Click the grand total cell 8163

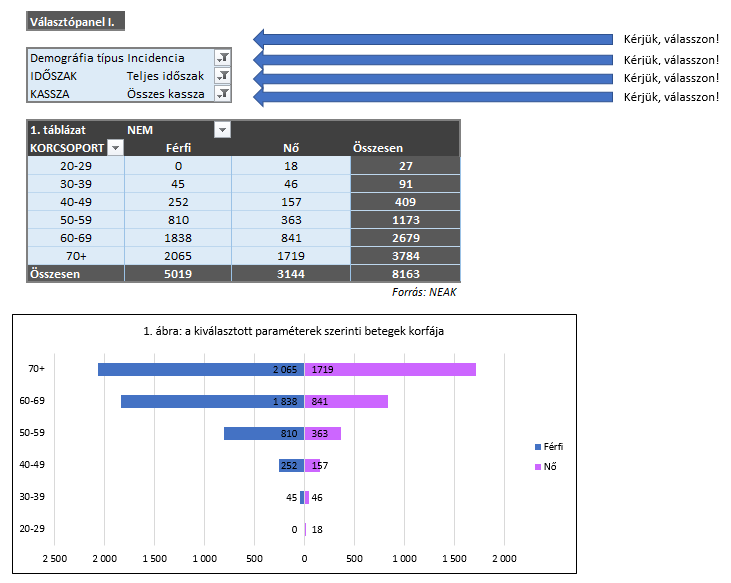405,273
